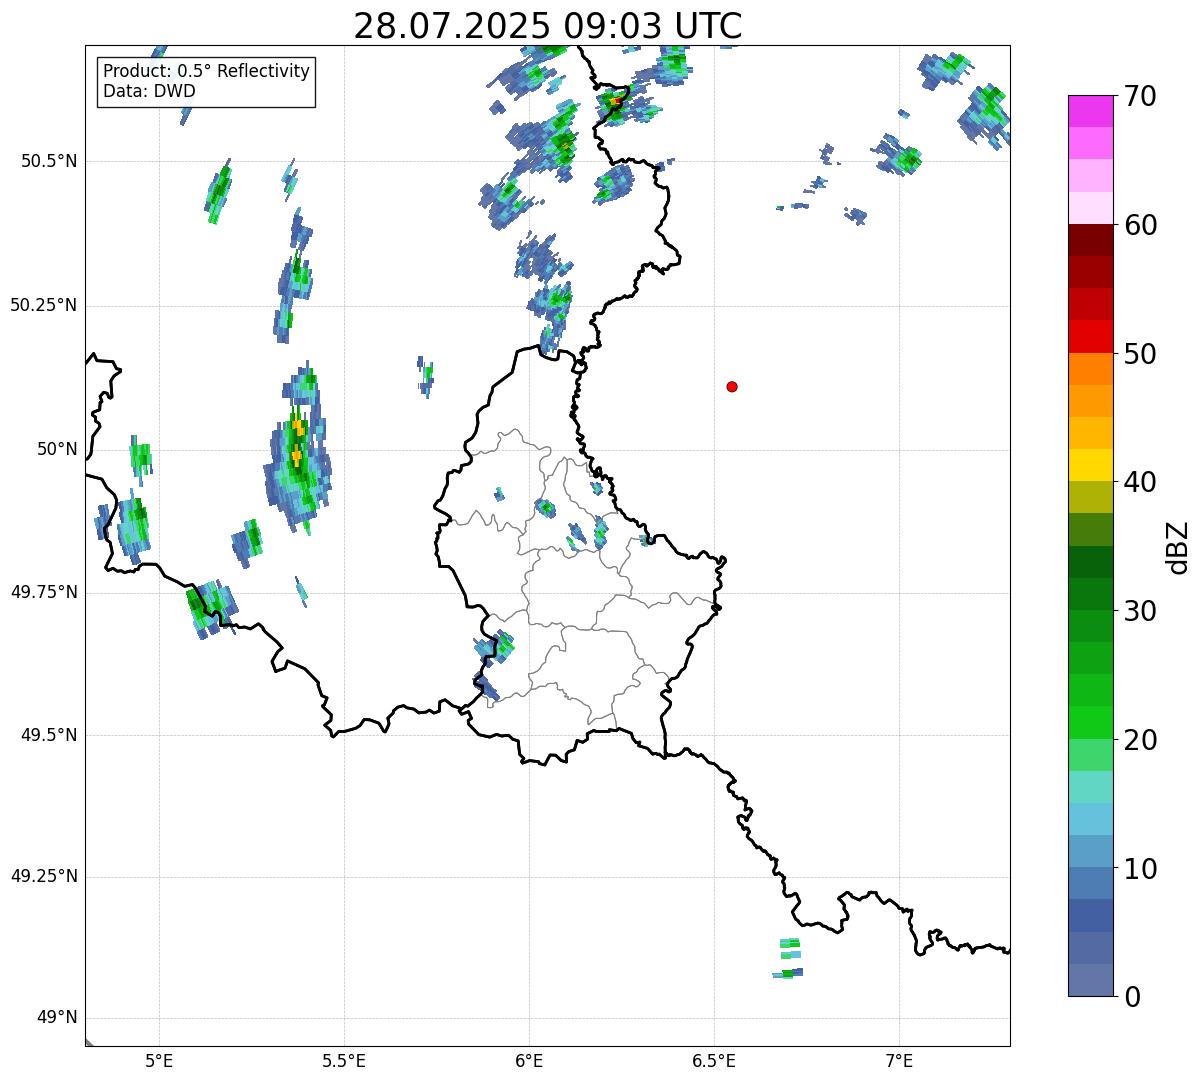Click the 6.5°E longitude label

(714, 1061)
